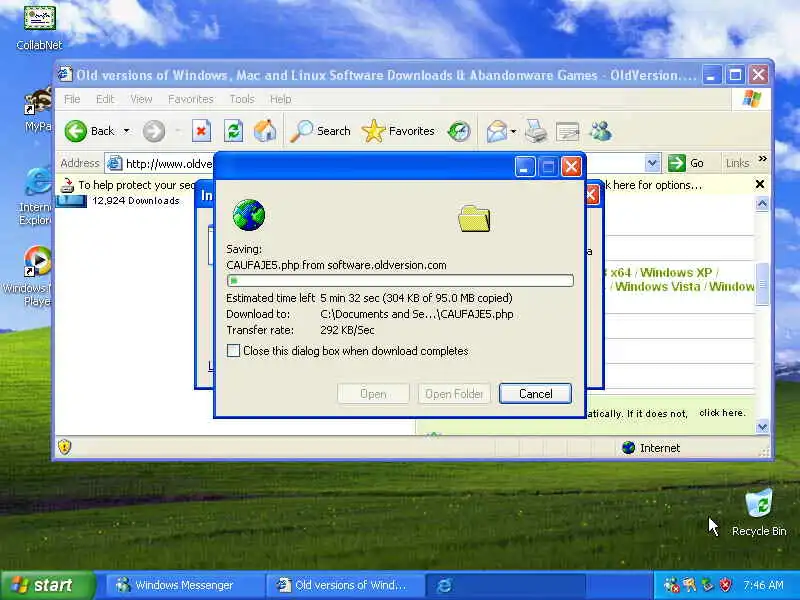Enable Close this dialog box when download completes

[233, 351]
